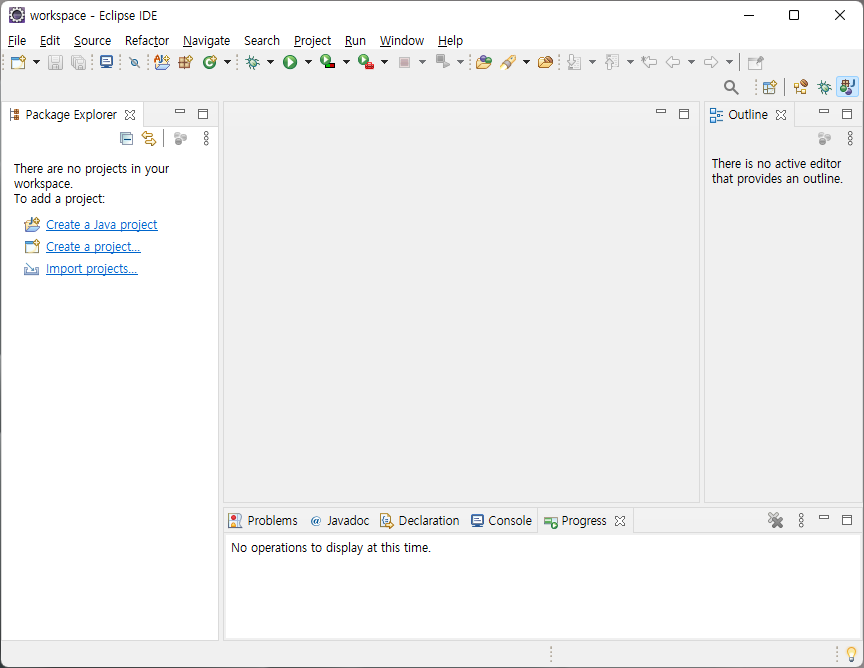
Task: Click the Save All toolbar icon
Action: click(79, 62)
